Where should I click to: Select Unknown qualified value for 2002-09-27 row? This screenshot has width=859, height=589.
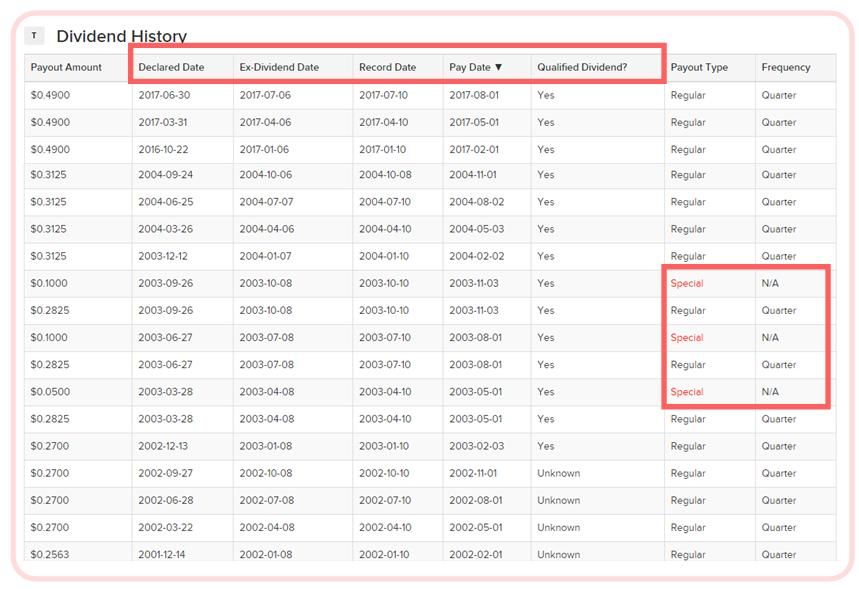tap(558, 473)
